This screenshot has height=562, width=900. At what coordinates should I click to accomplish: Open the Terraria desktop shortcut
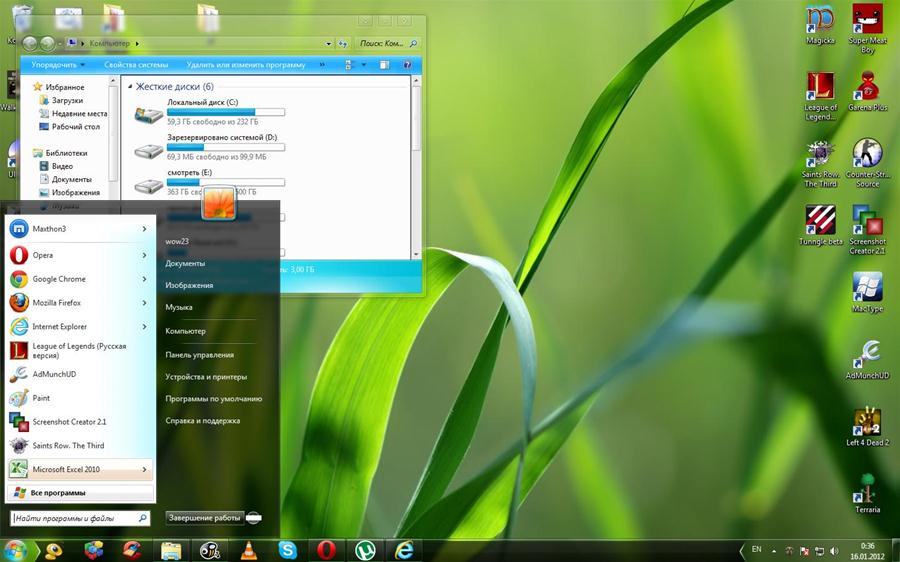pyautogui.click(x=867, y=490)
